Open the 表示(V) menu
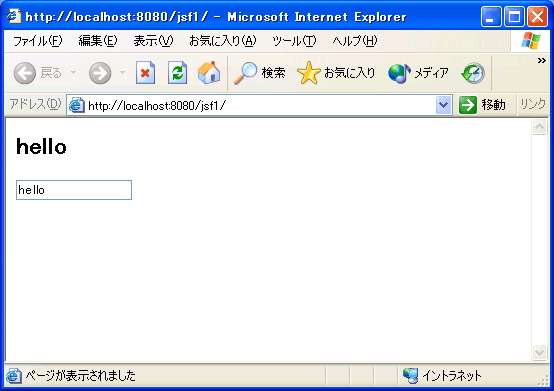Screen dimensions: 554x391 click(153, 41)
